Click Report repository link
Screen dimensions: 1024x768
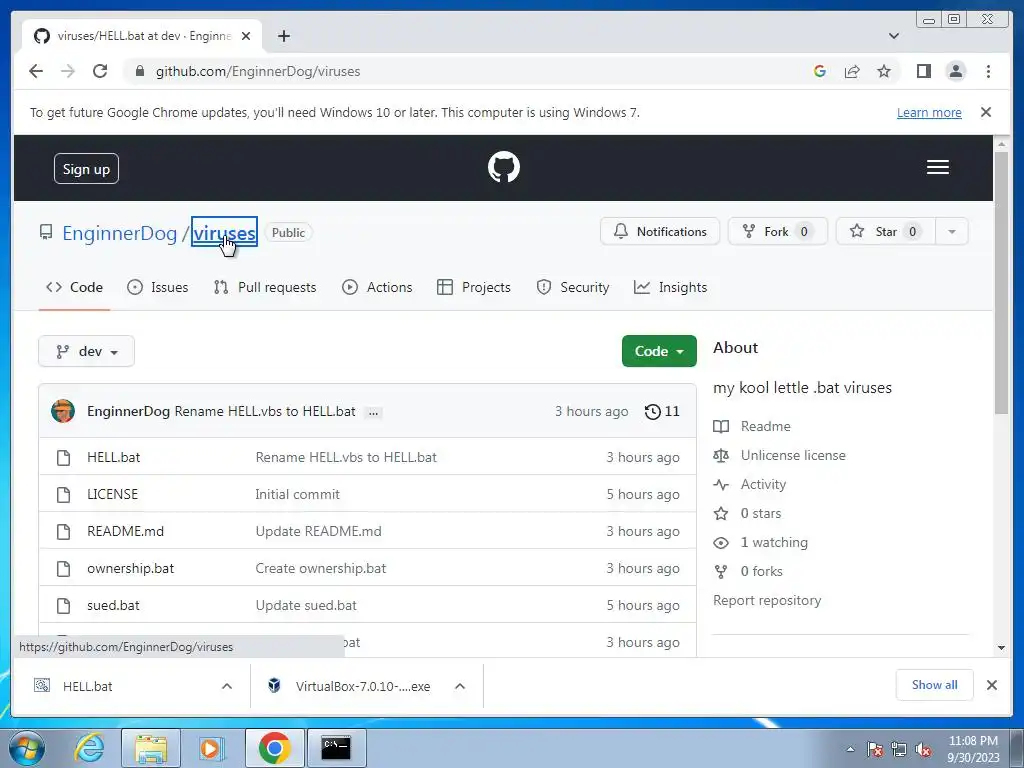click(767, 601)
